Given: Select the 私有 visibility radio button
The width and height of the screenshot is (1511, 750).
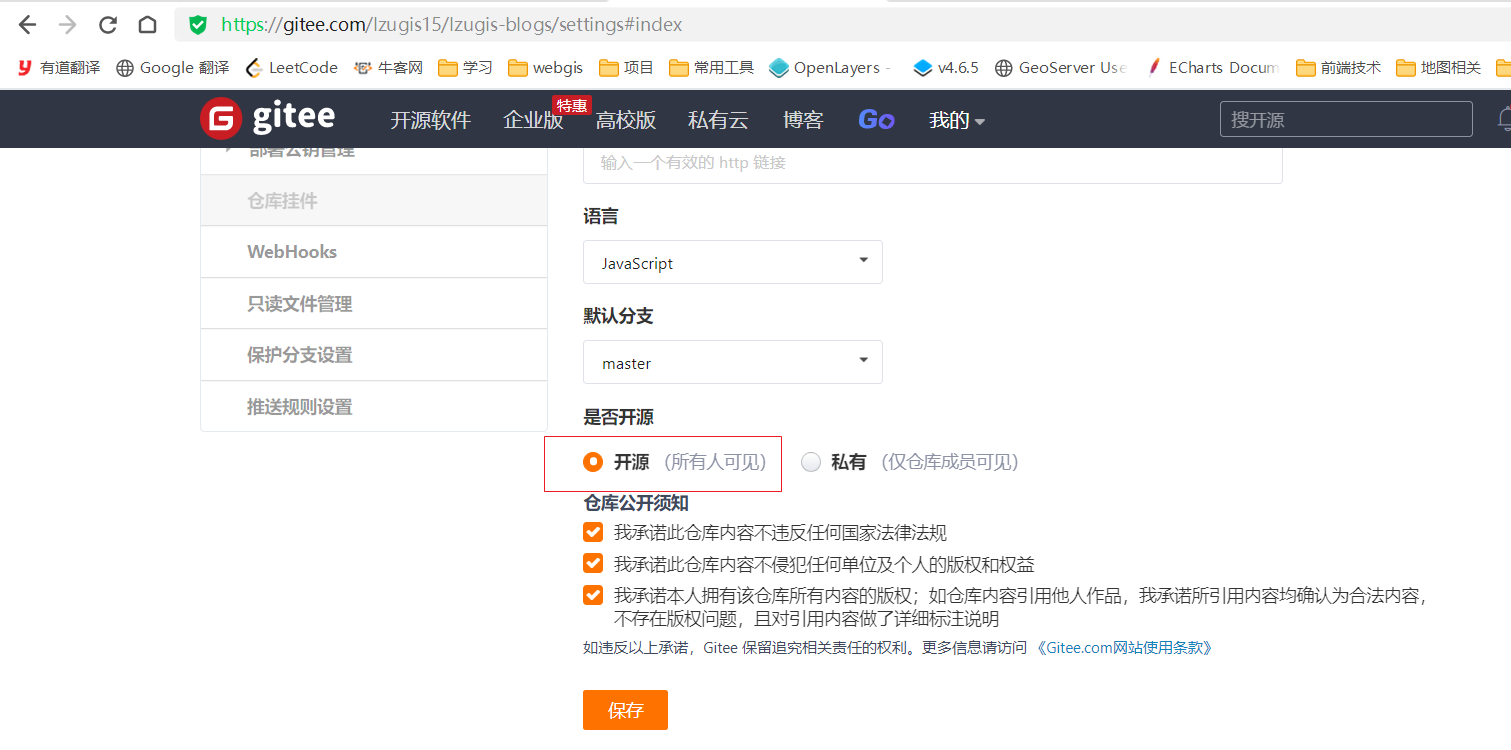Looking at the screenshot, I should [x=810, y=462].
